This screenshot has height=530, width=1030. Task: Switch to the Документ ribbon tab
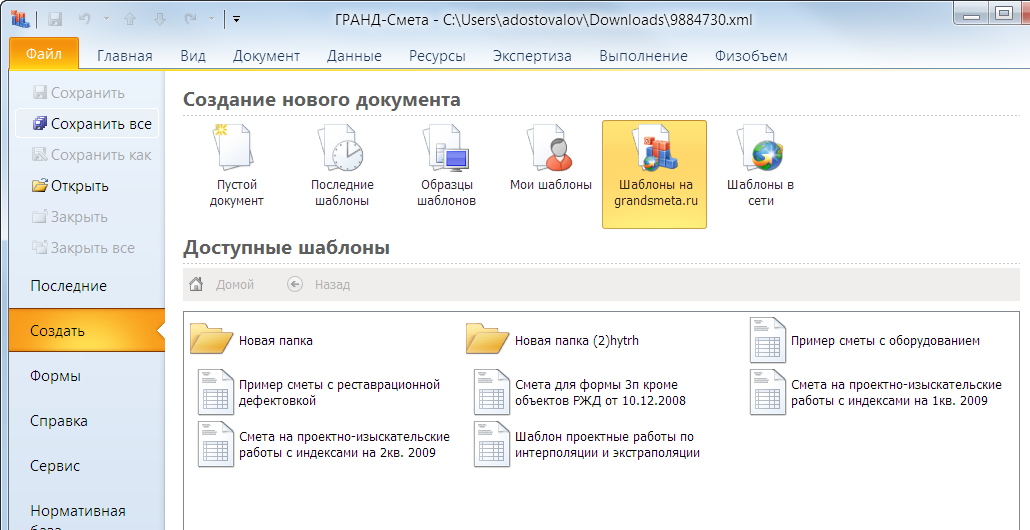click(x=266, y=56)
